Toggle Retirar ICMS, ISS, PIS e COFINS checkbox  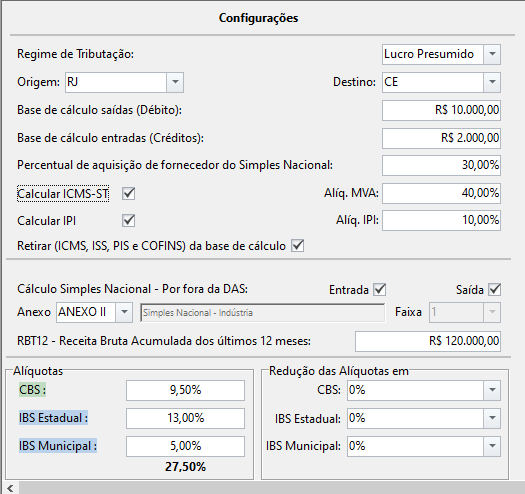[298, 246]
